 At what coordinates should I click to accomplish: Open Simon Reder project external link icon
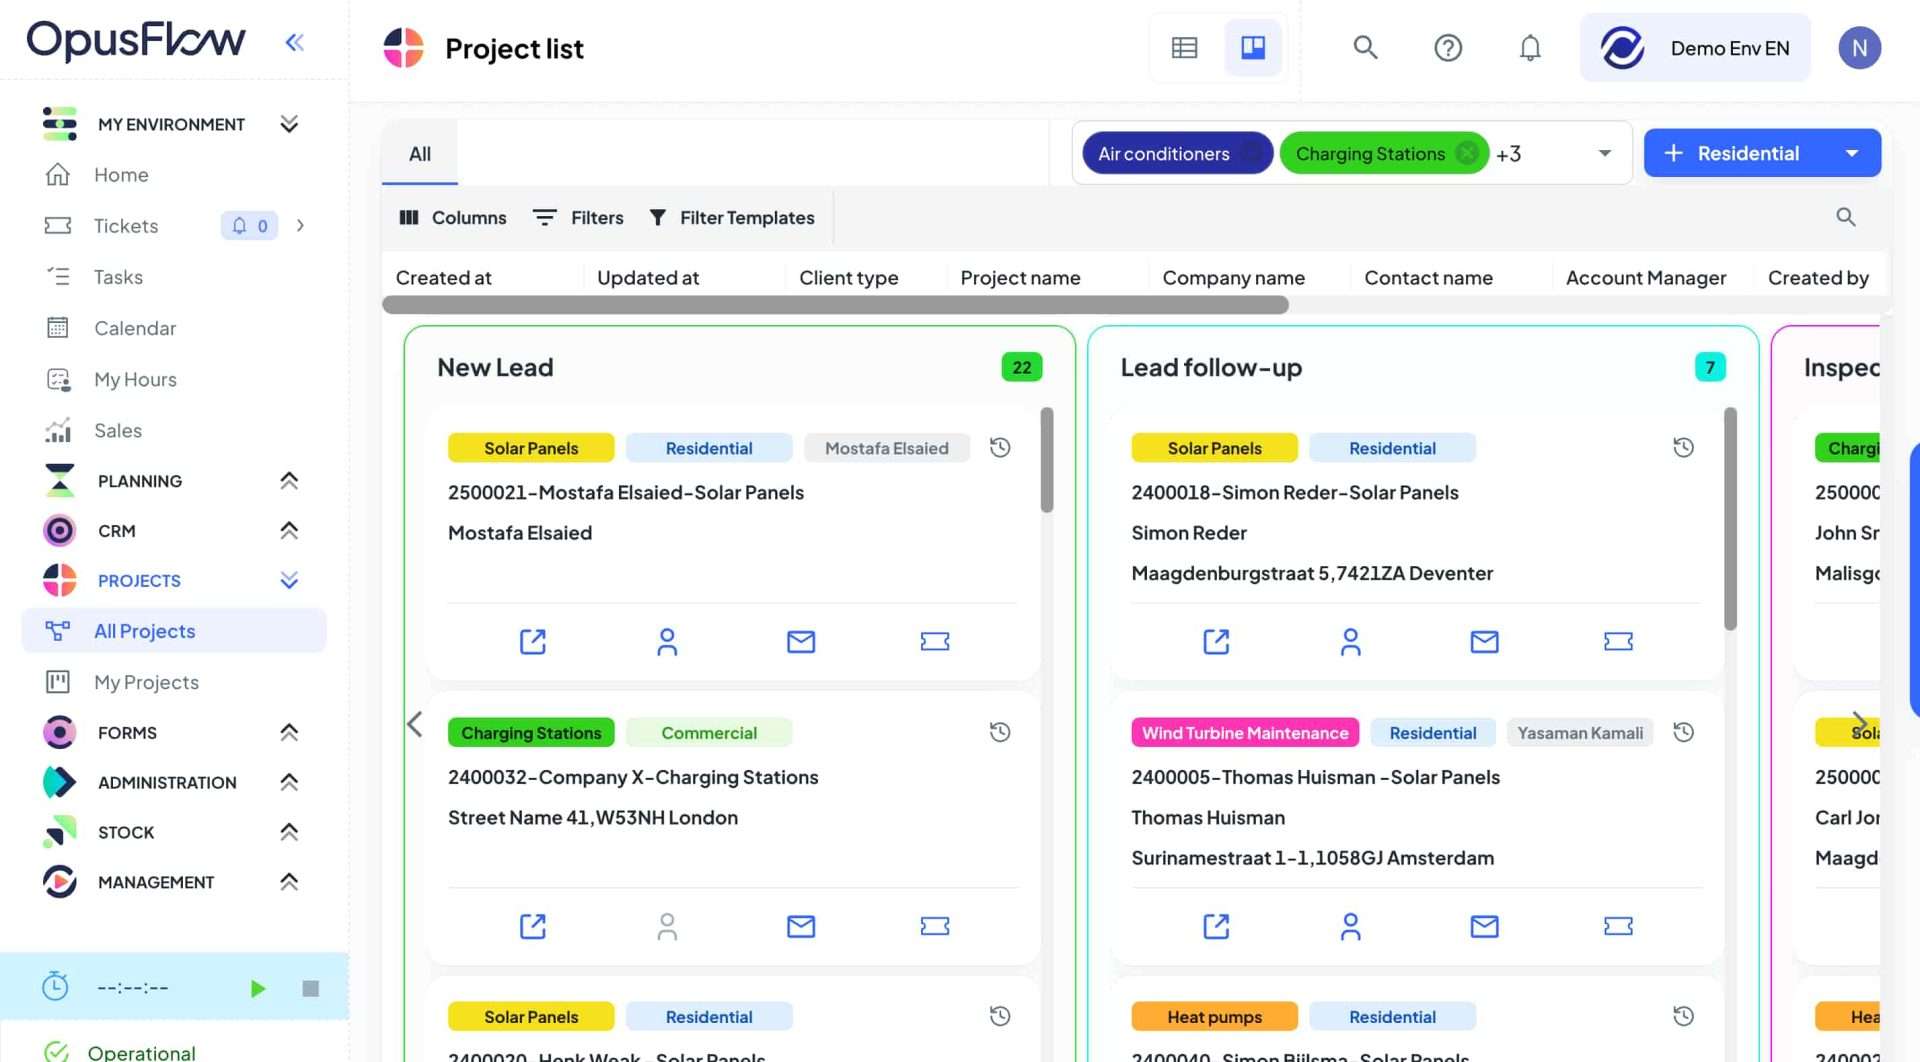click(1216, 641)
